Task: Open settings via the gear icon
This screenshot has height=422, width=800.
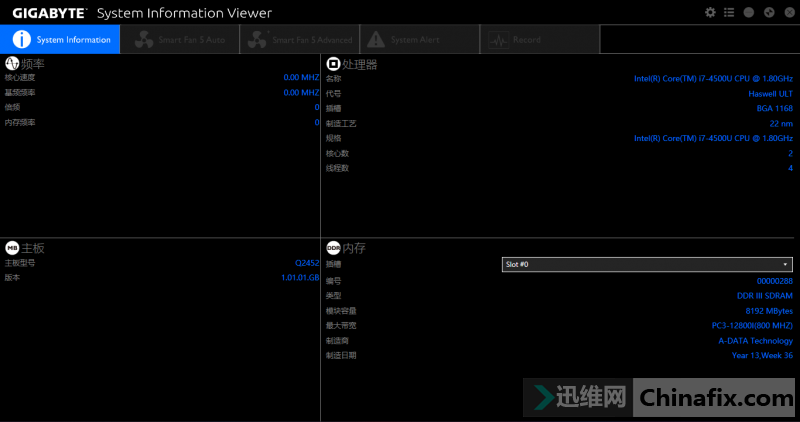Action: 710,12
